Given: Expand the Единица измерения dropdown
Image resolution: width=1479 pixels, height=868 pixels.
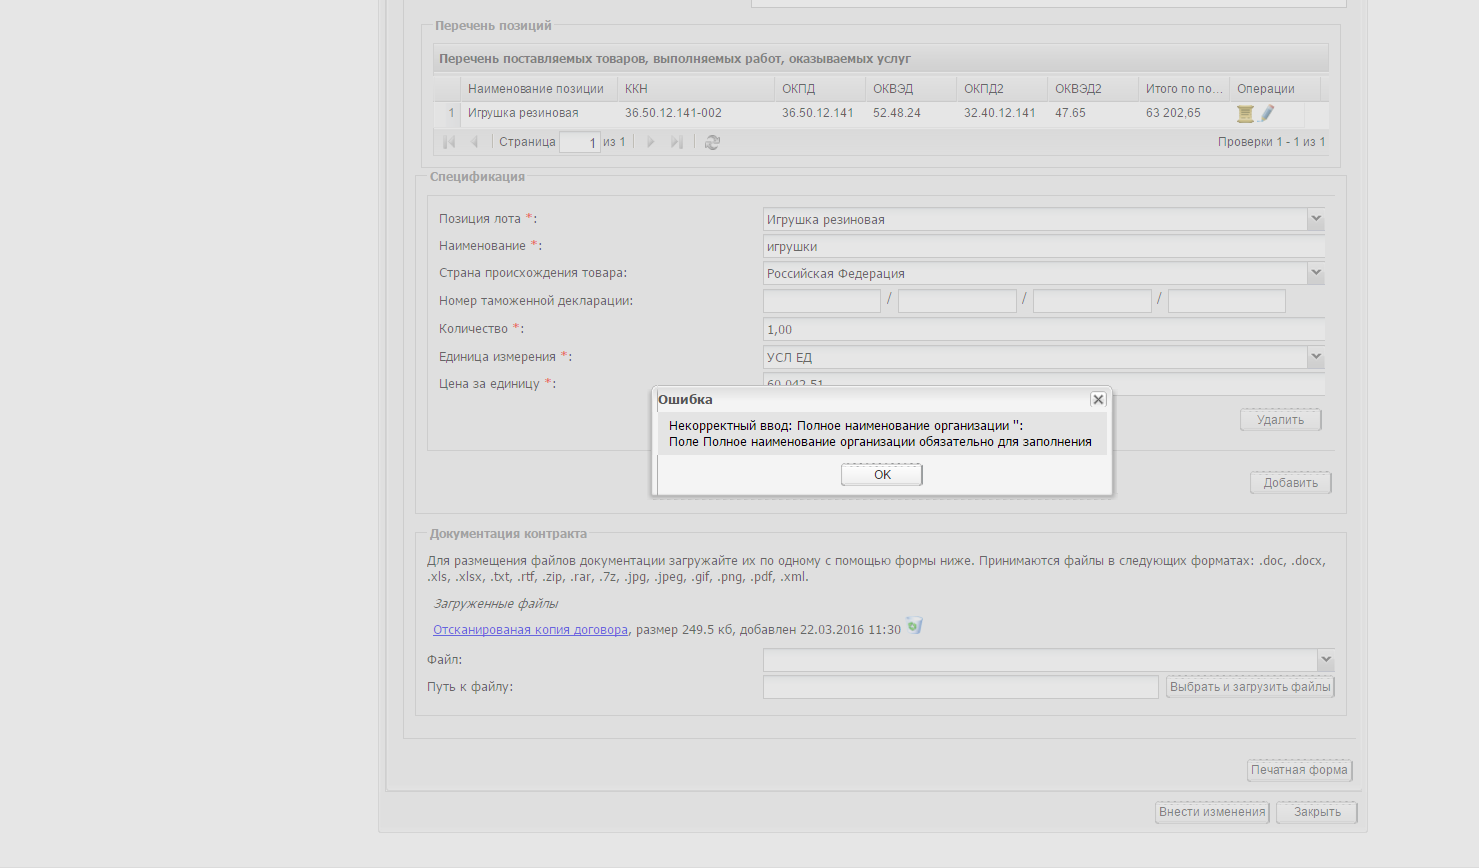Looking at the screenshot, I should pos(1316,357).
